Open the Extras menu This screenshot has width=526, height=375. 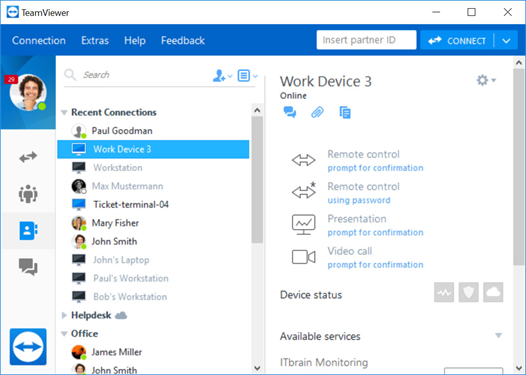(95, 41)
